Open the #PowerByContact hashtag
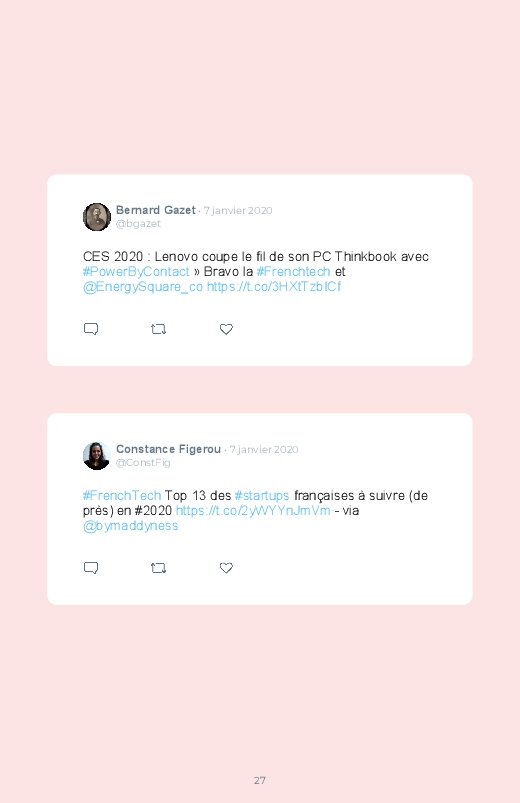 (136, 271)
